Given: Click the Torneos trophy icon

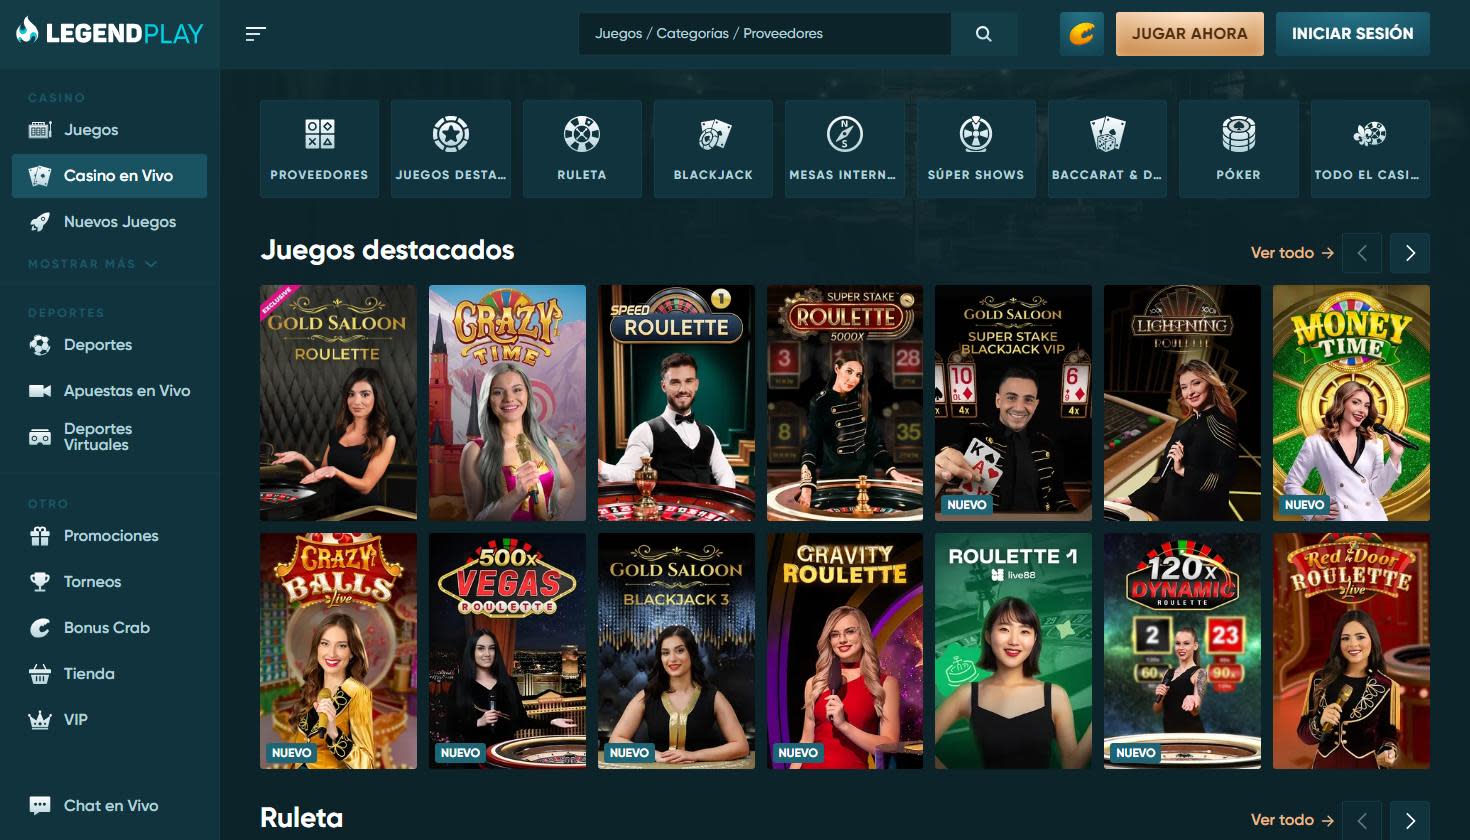Looking at the screenshot, I should (x=40, y=582).
